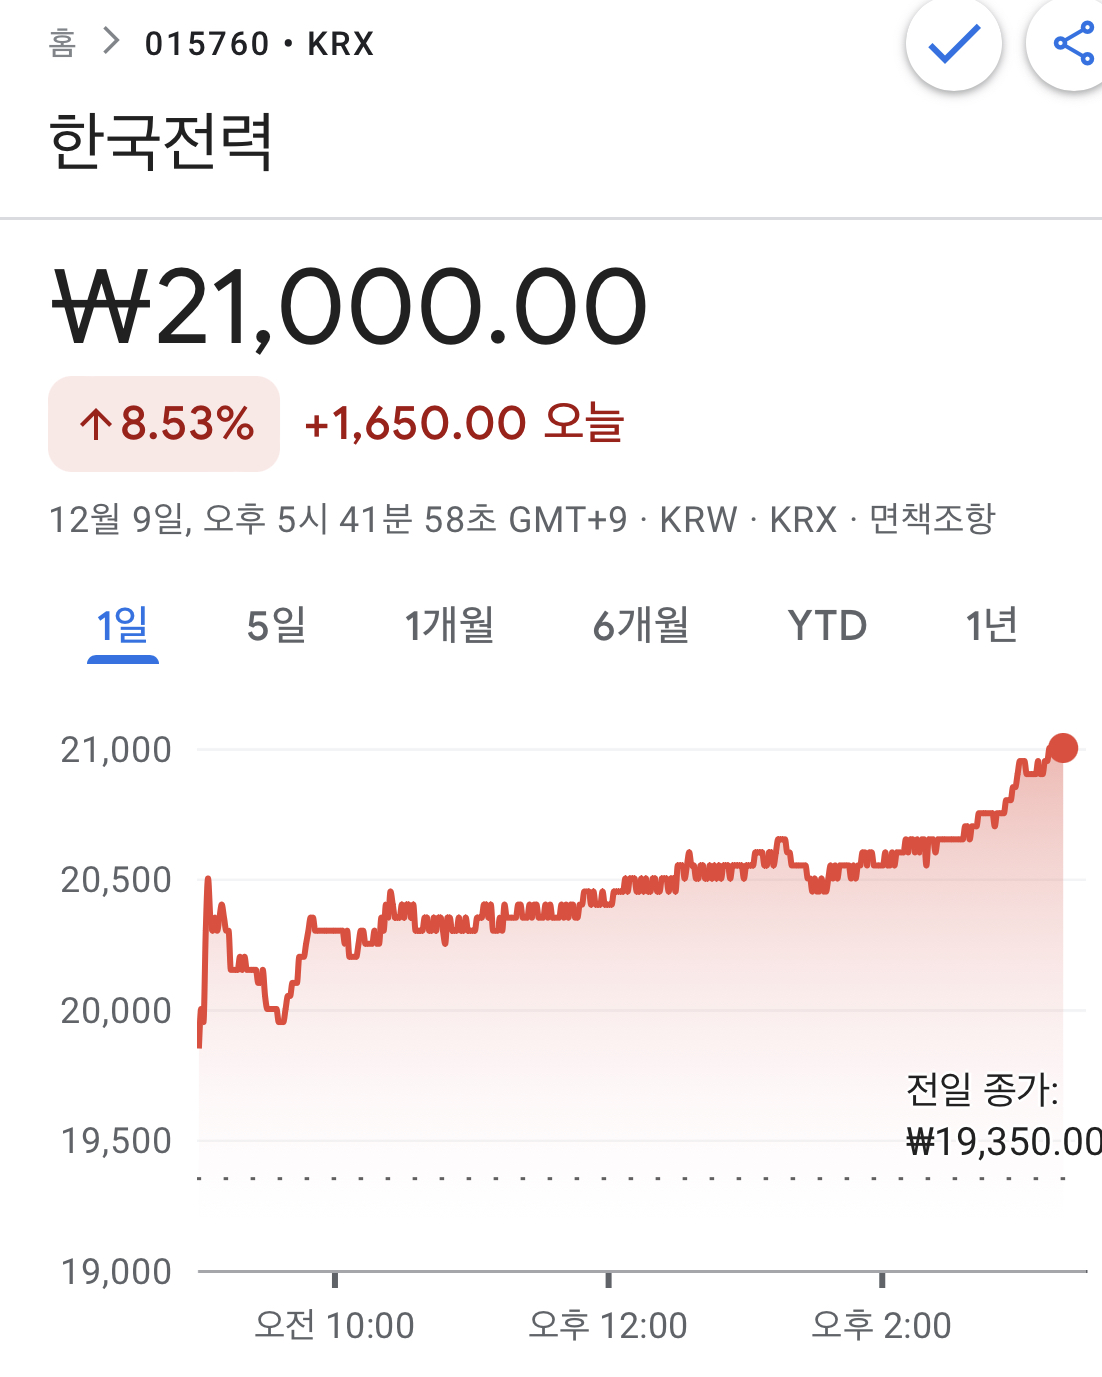Click the 한국전력 stock title
1102x1377 pixels.
tap(161, 142)
